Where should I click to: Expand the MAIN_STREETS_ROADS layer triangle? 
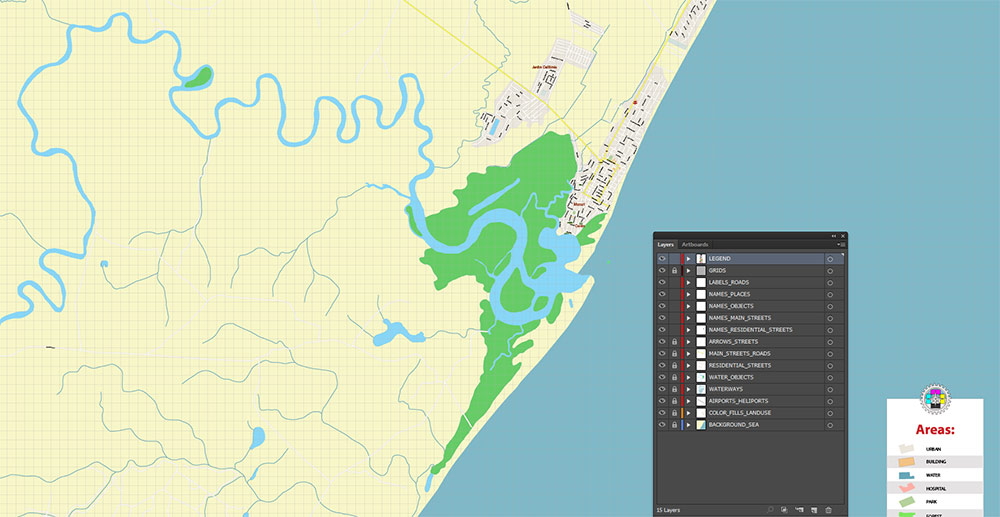coord(689,354)
